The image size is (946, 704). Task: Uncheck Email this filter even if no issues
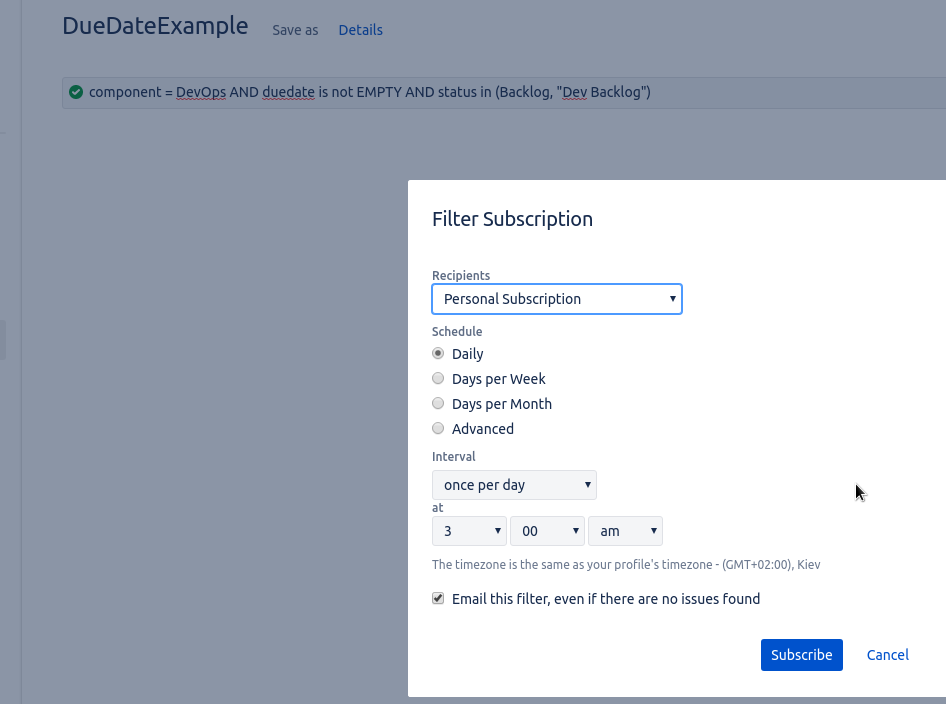[438, 598]
